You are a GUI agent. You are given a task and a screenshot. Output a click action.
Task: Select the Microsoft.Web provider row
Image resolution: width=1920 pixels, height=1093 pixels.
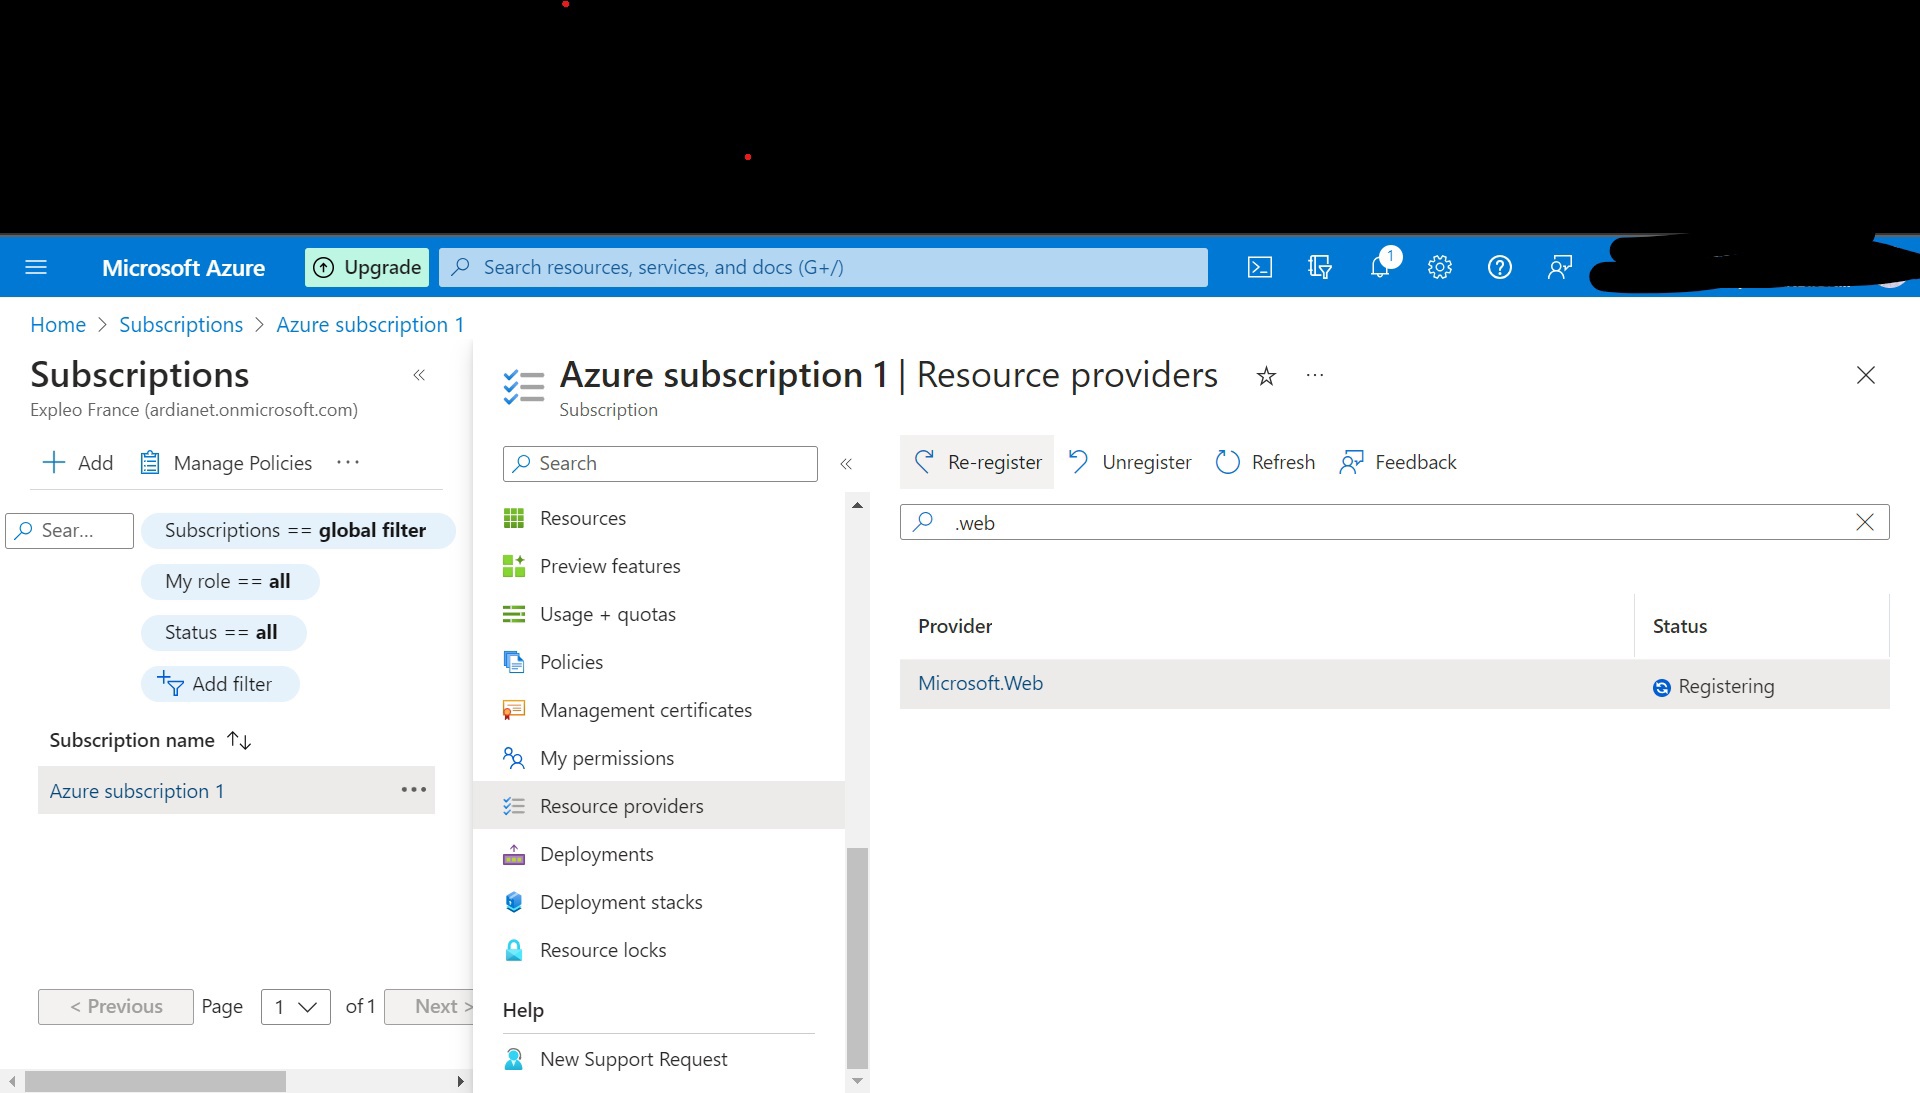[980, 684]
